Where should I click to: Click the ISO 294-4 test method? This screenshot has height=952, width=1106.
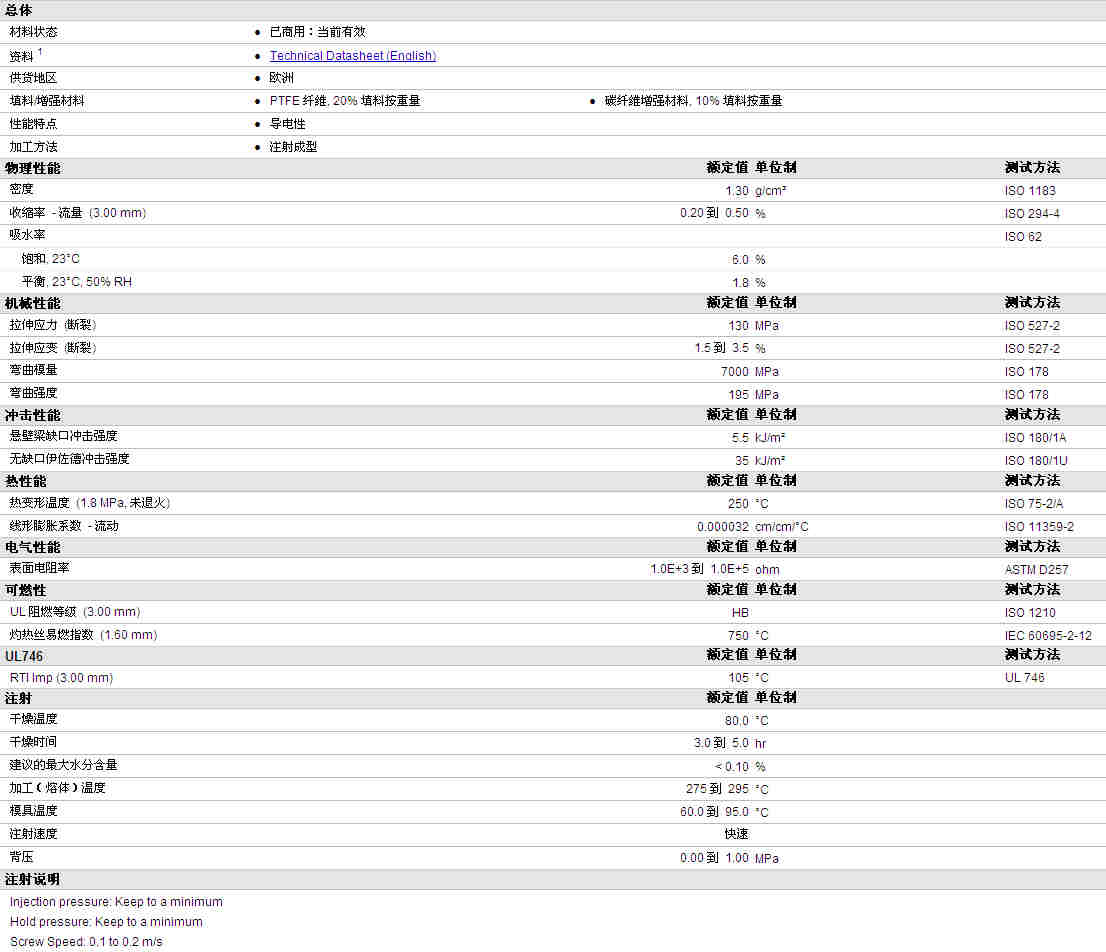1032,214
